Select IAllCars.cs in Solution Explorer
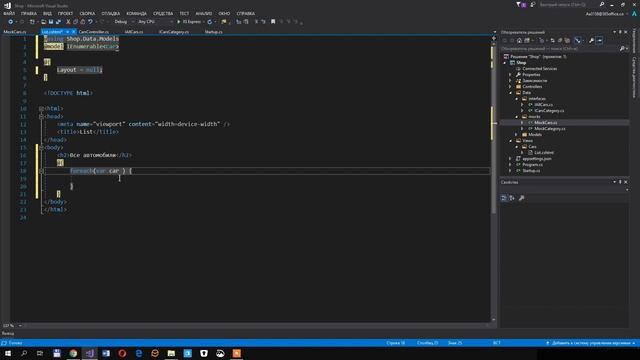The height and width of the screenshot is (360, 640). pos(543,104)
